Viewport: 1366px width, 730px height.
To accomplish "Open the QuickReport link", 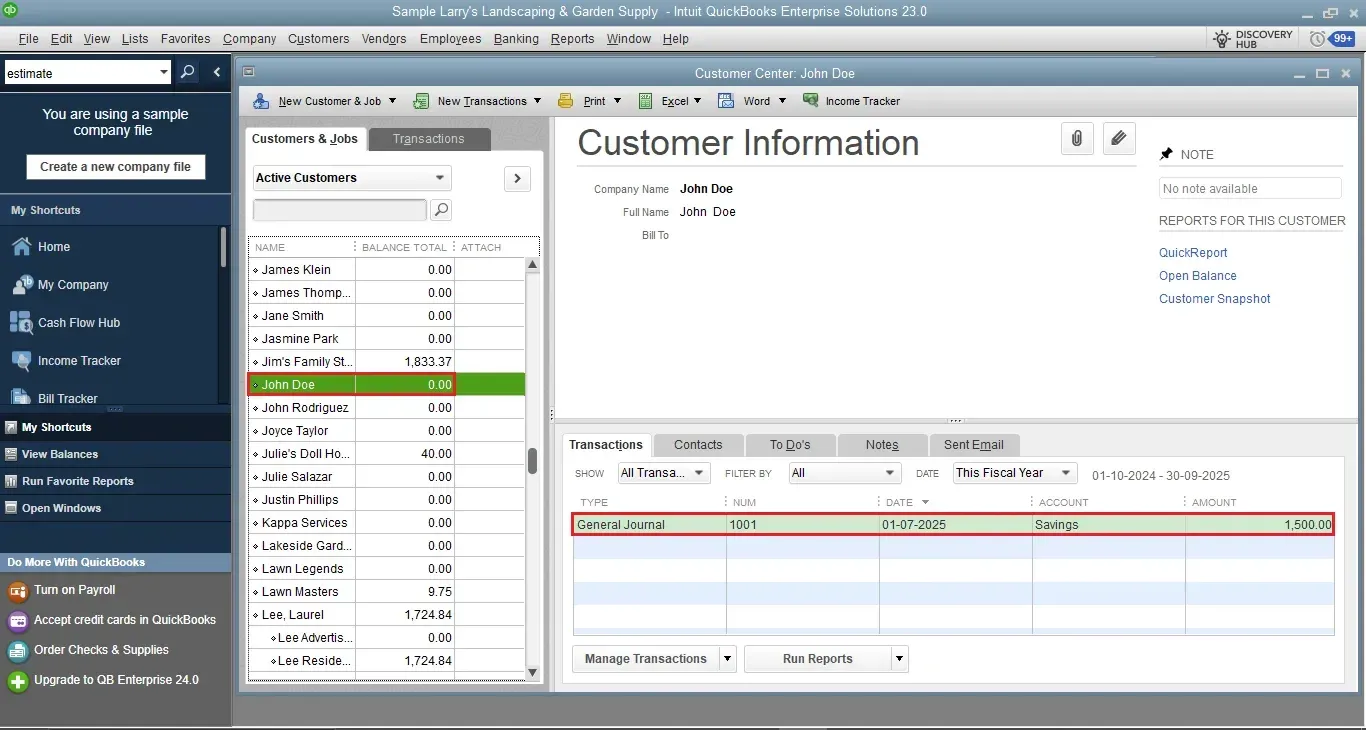I will tap(1193, 253).
